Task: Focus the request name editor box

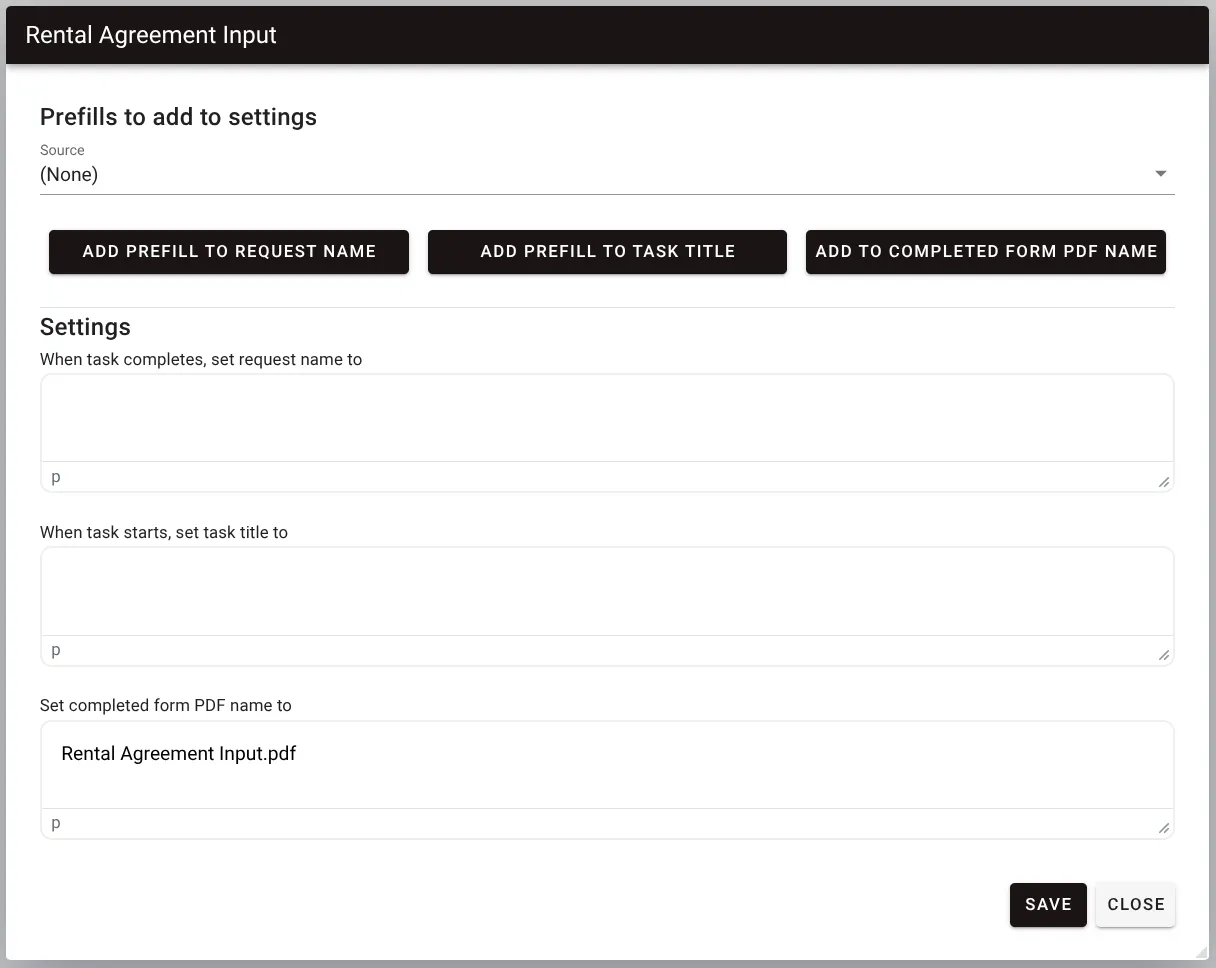Action: [606, 418]
